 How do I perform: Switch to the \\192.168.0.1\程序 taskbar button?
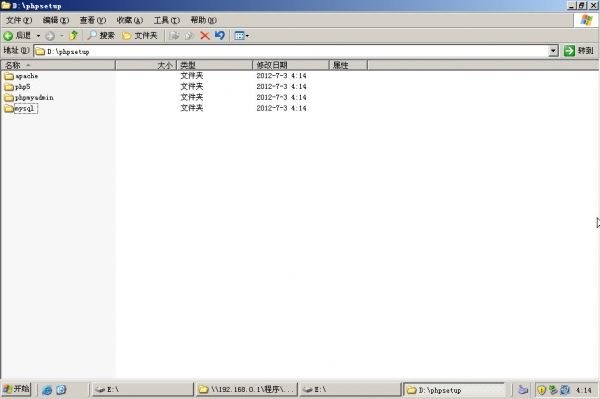pos(247,389)
